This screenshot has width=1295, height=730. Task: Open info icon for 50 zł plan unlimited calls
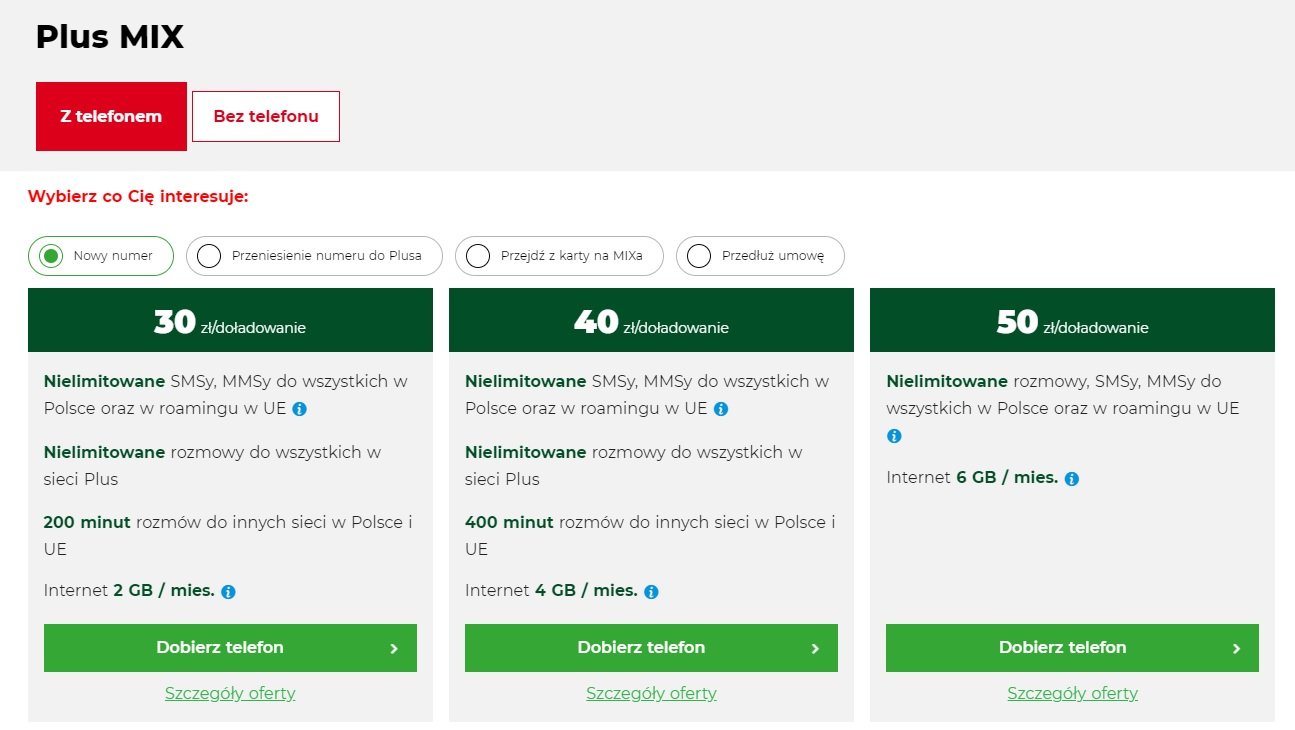tap(894, 436)
